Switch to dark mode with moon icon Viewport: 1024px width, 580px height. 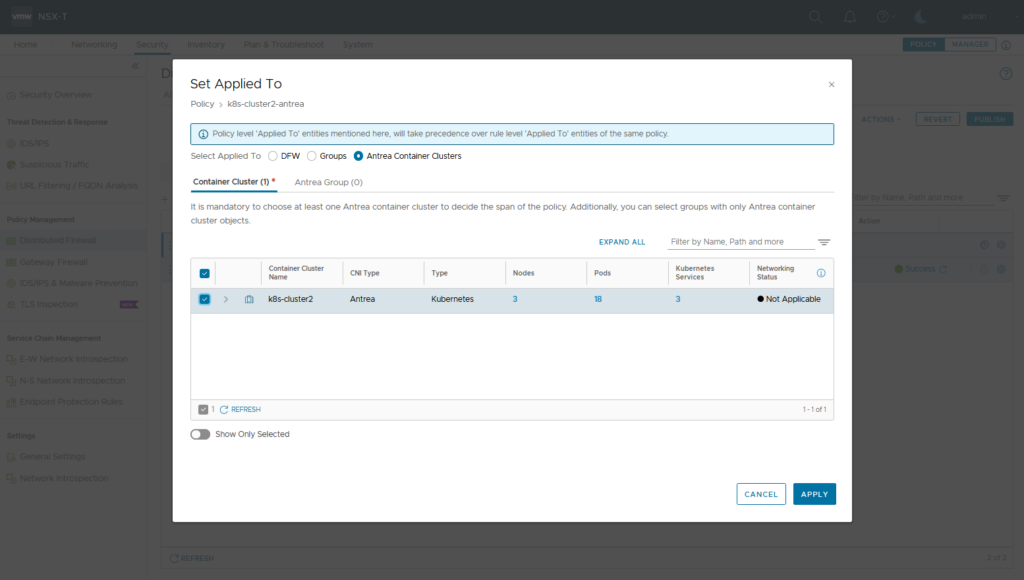(x=920, y=16)
